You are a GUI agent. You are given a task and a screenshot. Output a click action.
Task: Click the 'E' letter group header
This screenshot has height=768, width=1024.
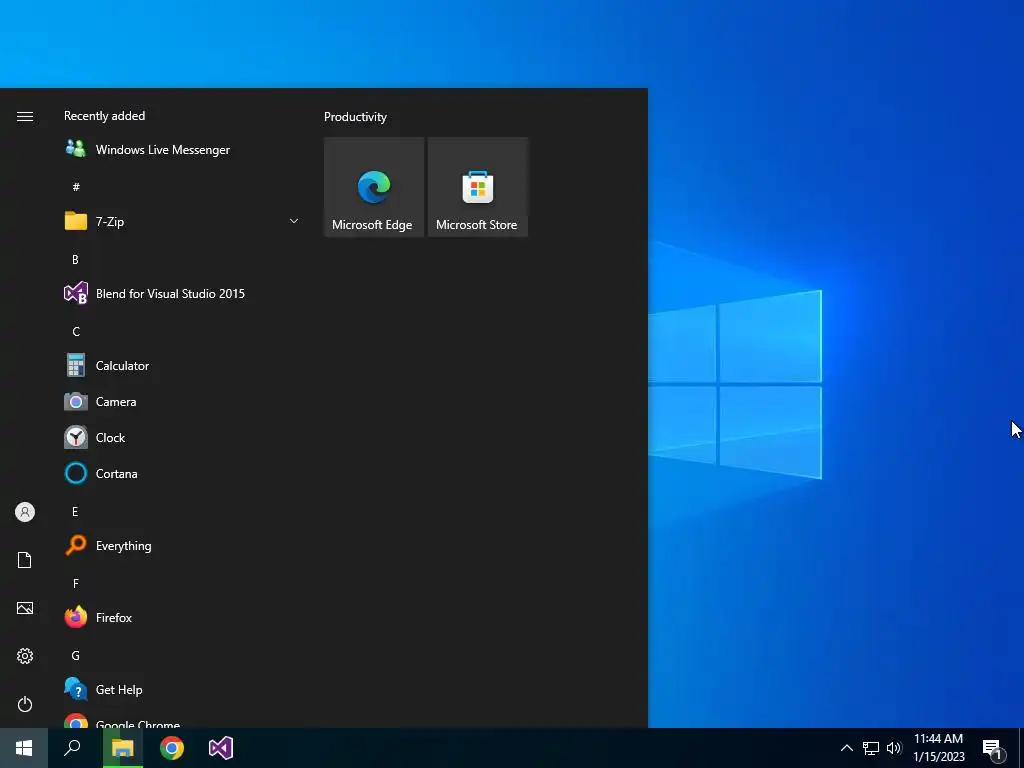pyautogui.click(x=75, y=511)
